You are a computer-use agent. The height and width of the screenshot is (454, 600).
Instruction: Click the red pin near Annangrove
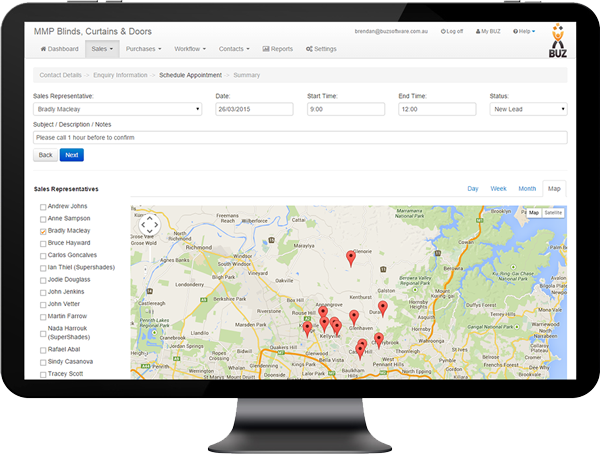click(x=323, y=311)
